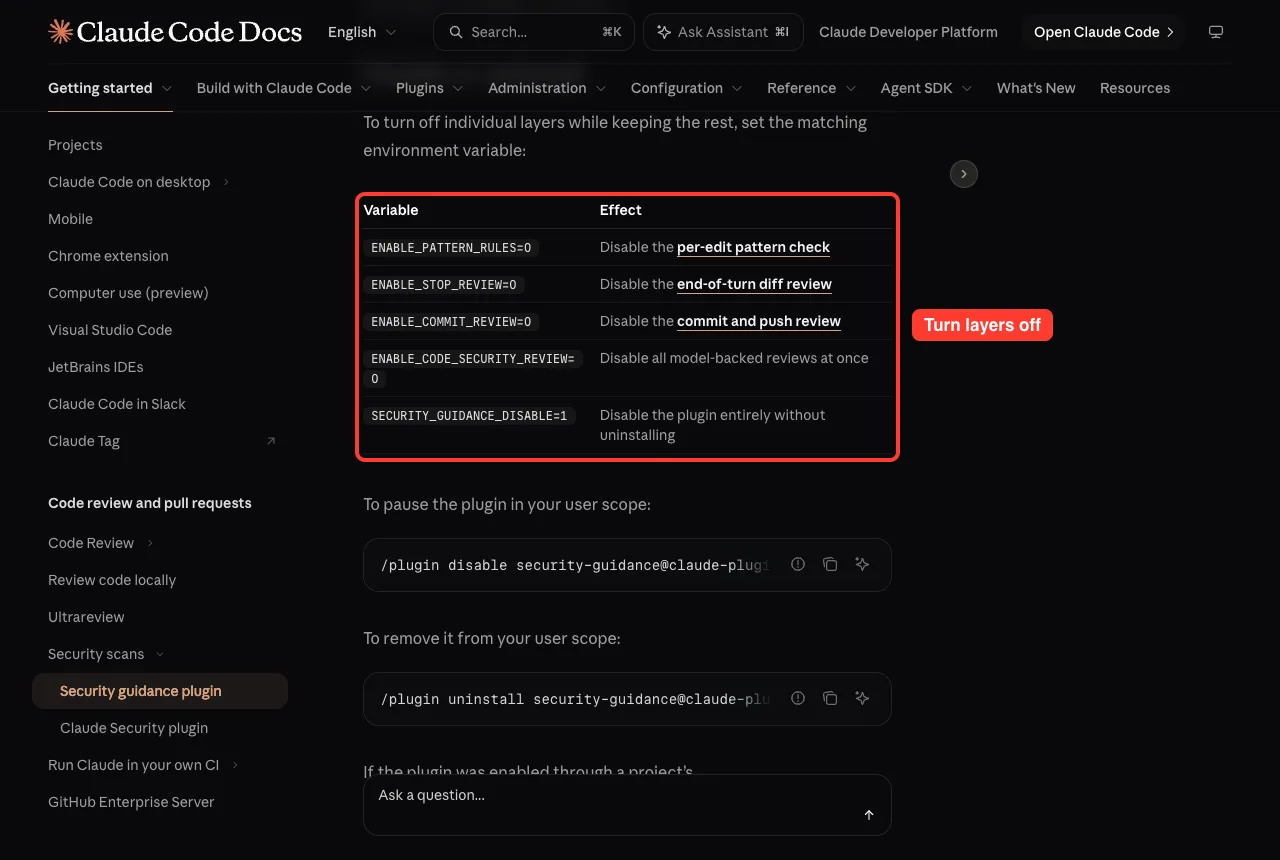This screenshot has width=1280, height=860.
Task: Open the Ultrareview sidebar page
Action: point(86,617)
